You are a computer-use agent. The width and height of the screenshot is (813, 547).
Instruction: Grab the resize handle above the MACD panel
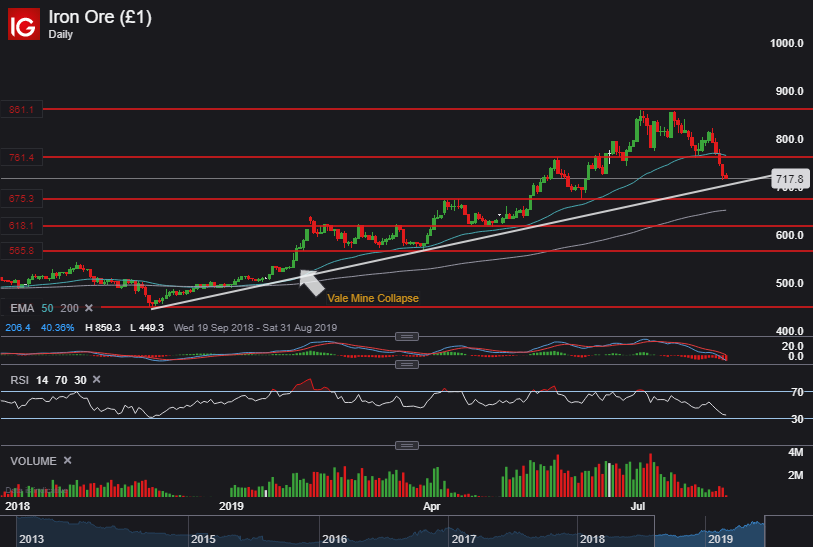pyautogui.click(x=406, y=336)
